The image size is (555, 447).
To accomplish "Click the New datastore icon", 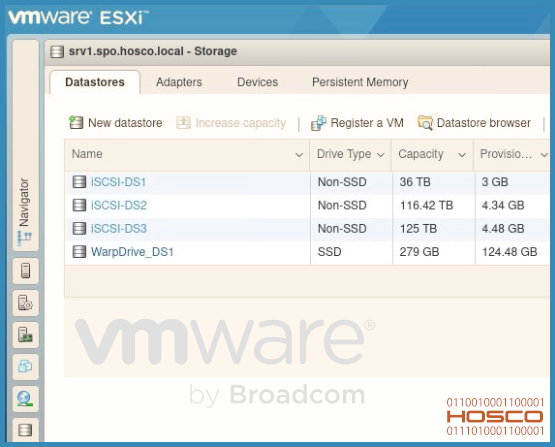I will (x=76, y=122).
